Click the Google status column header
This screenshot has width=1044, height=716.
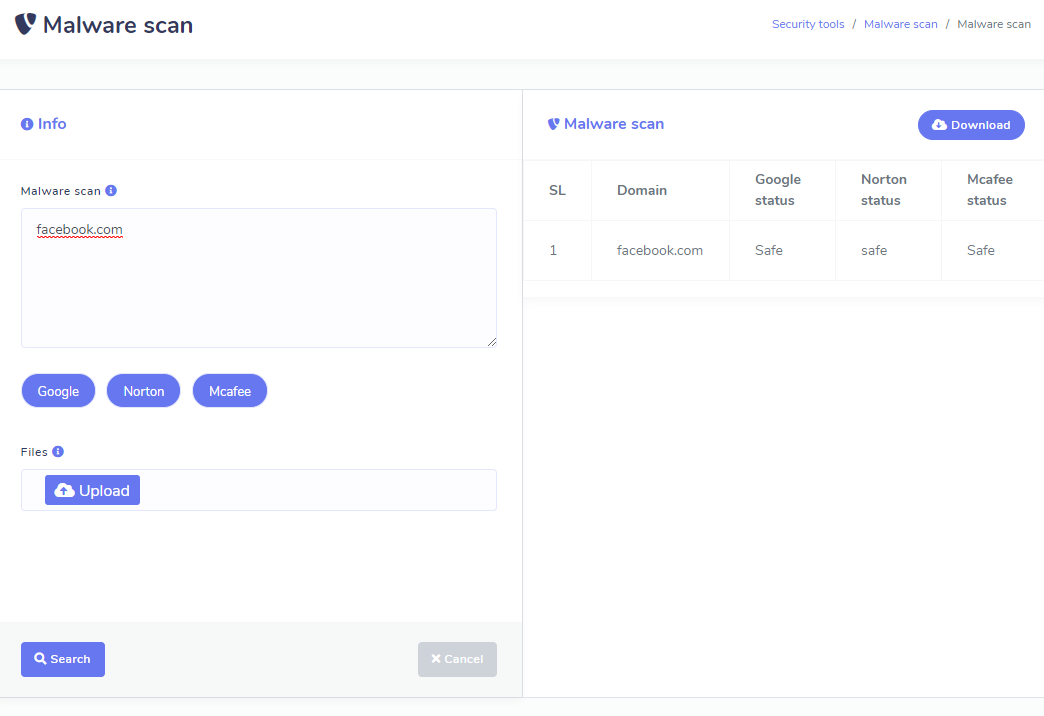(x=778, y=190)
